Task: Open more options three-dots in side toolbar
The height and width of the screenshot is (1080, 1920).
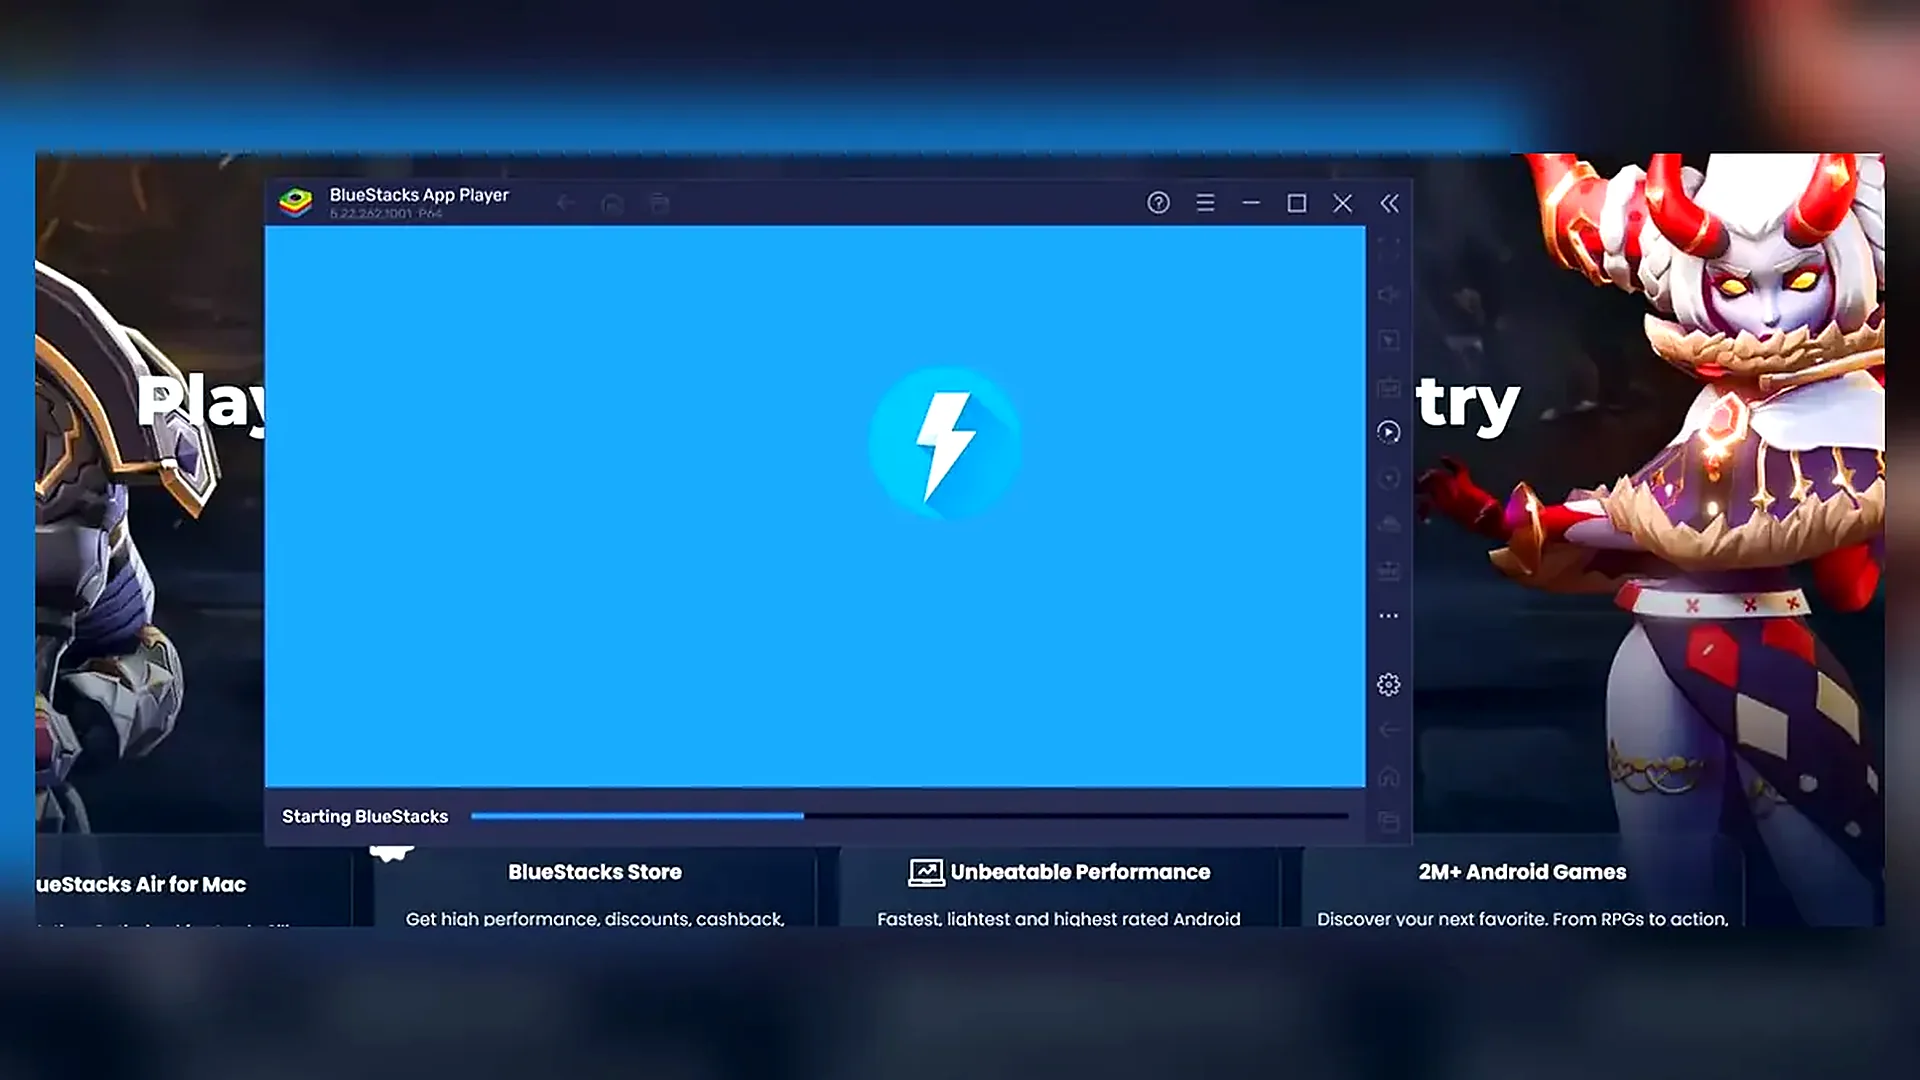Action: pyautogui.click(x=1389, y=616)
